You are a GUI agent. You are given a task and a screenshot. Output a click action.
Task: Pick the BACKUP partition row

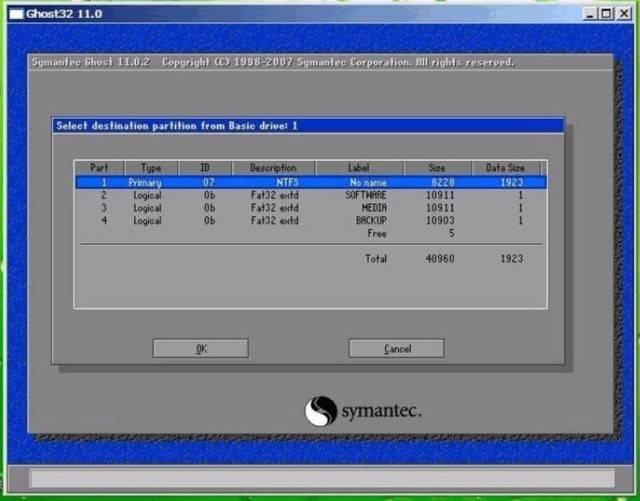click(310, 219)
